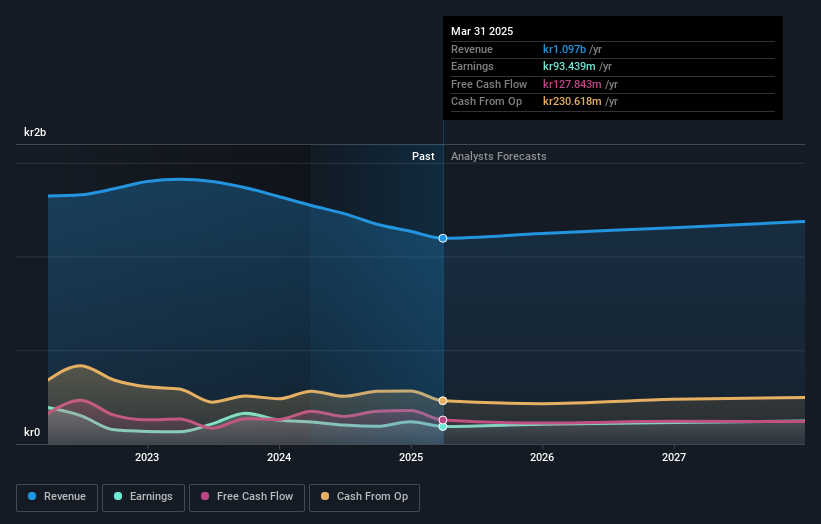Click the kr93.439m earnings value
This screenshot has height=524, width=821.
569,66
